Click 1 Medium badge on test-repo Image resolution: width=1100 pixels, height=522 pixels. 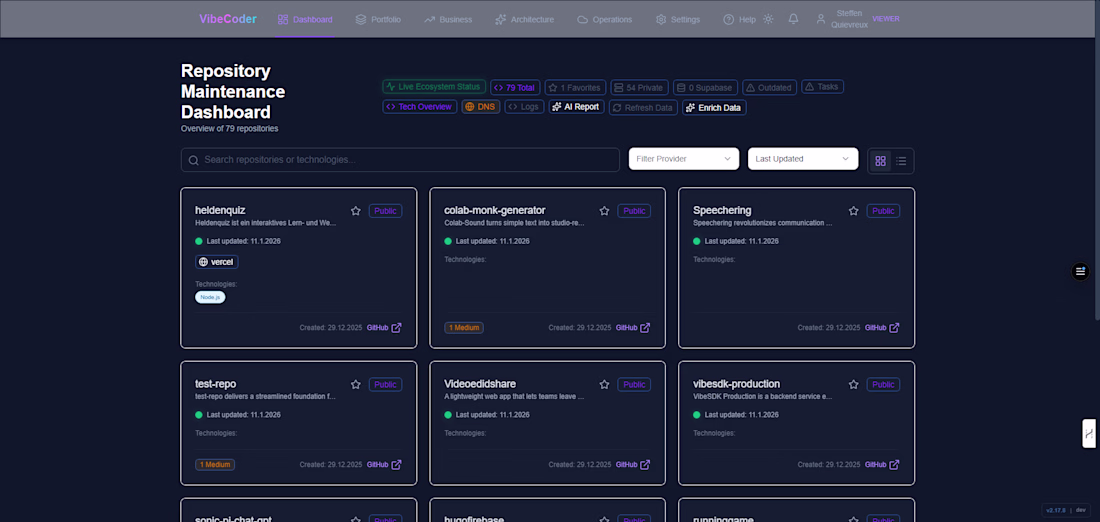(x=215, y=464)
